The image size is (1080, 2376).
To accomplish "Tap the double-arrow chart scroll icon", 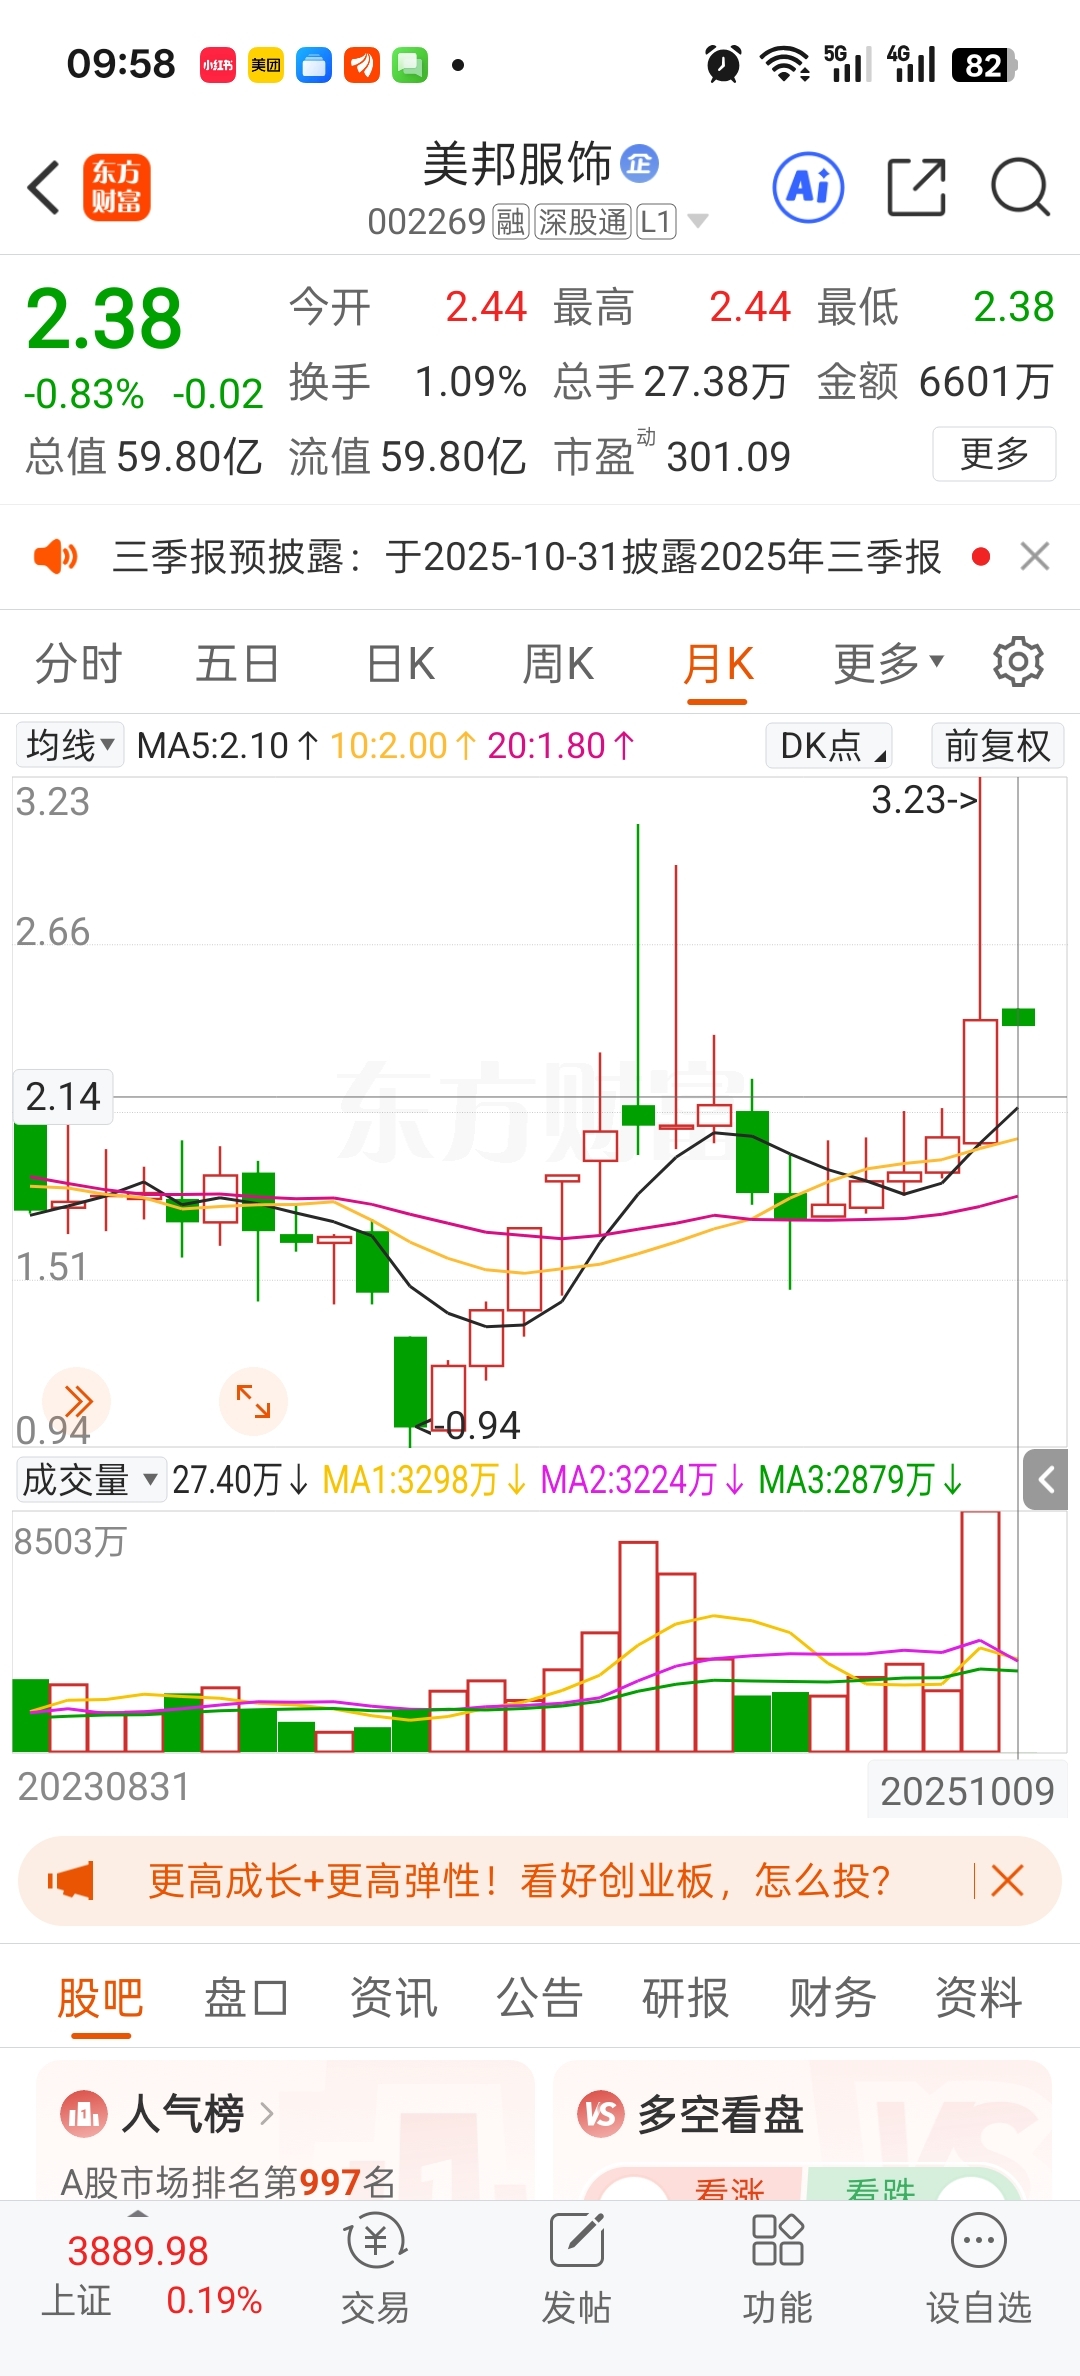I will [77, 1400].
